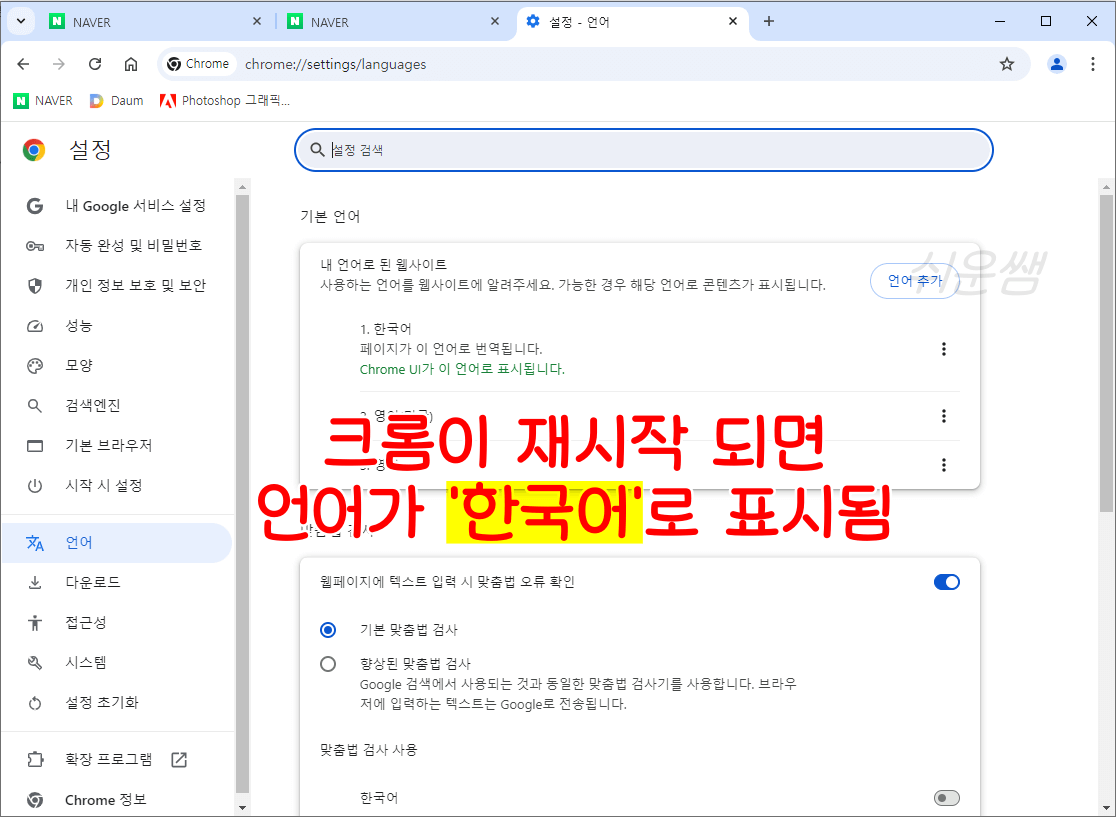Viewport: 1116px width, 817px height.
Task: Select 향상된 맞춤법 검사 option
Action: point(328,662)
